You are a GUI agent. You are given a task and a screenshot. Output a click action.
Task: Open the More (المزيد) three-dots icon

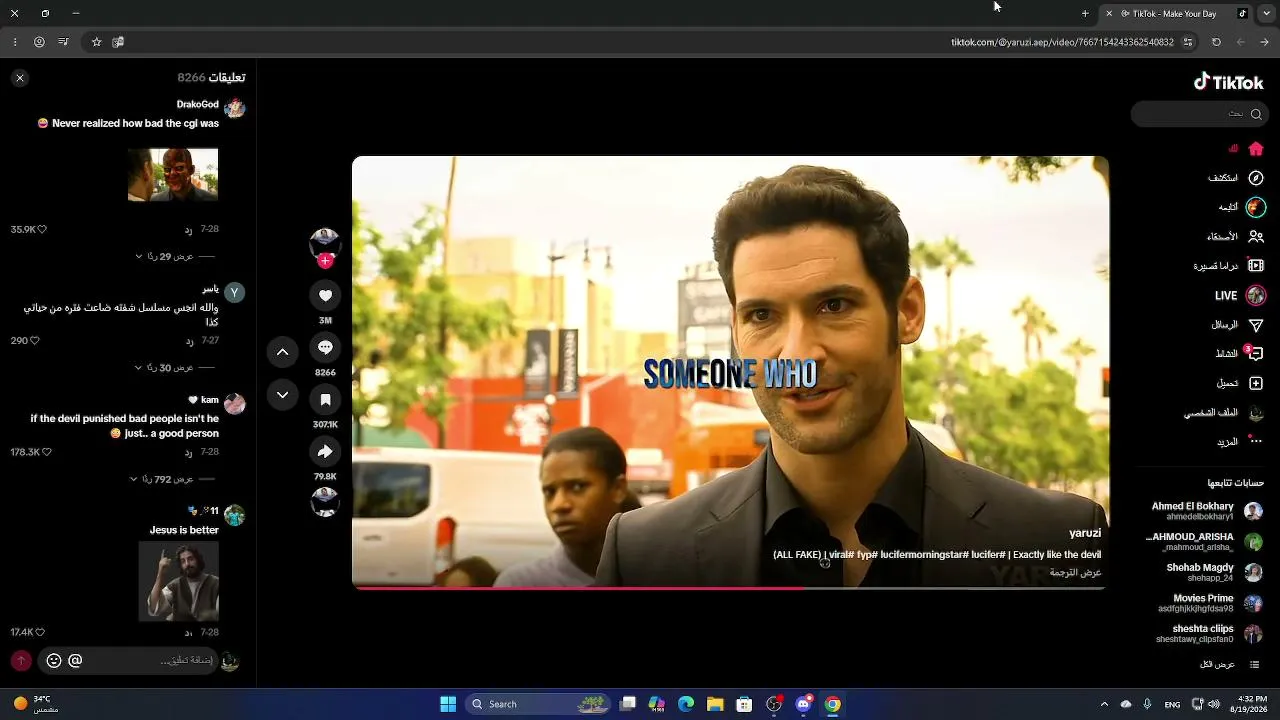1256,441
